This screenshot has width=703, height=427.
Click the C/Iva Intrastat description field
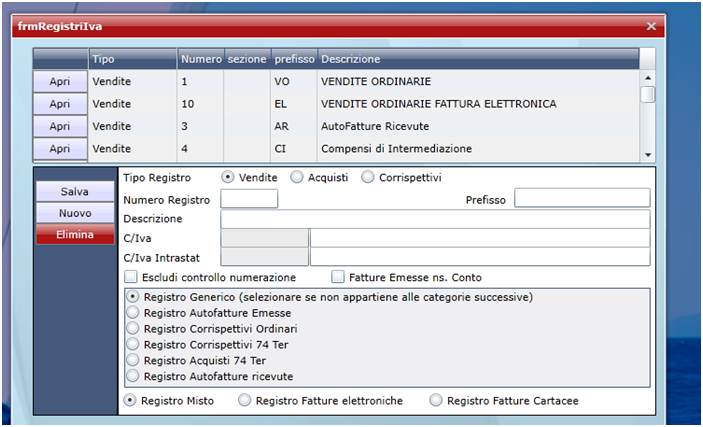tap(480, 257)
